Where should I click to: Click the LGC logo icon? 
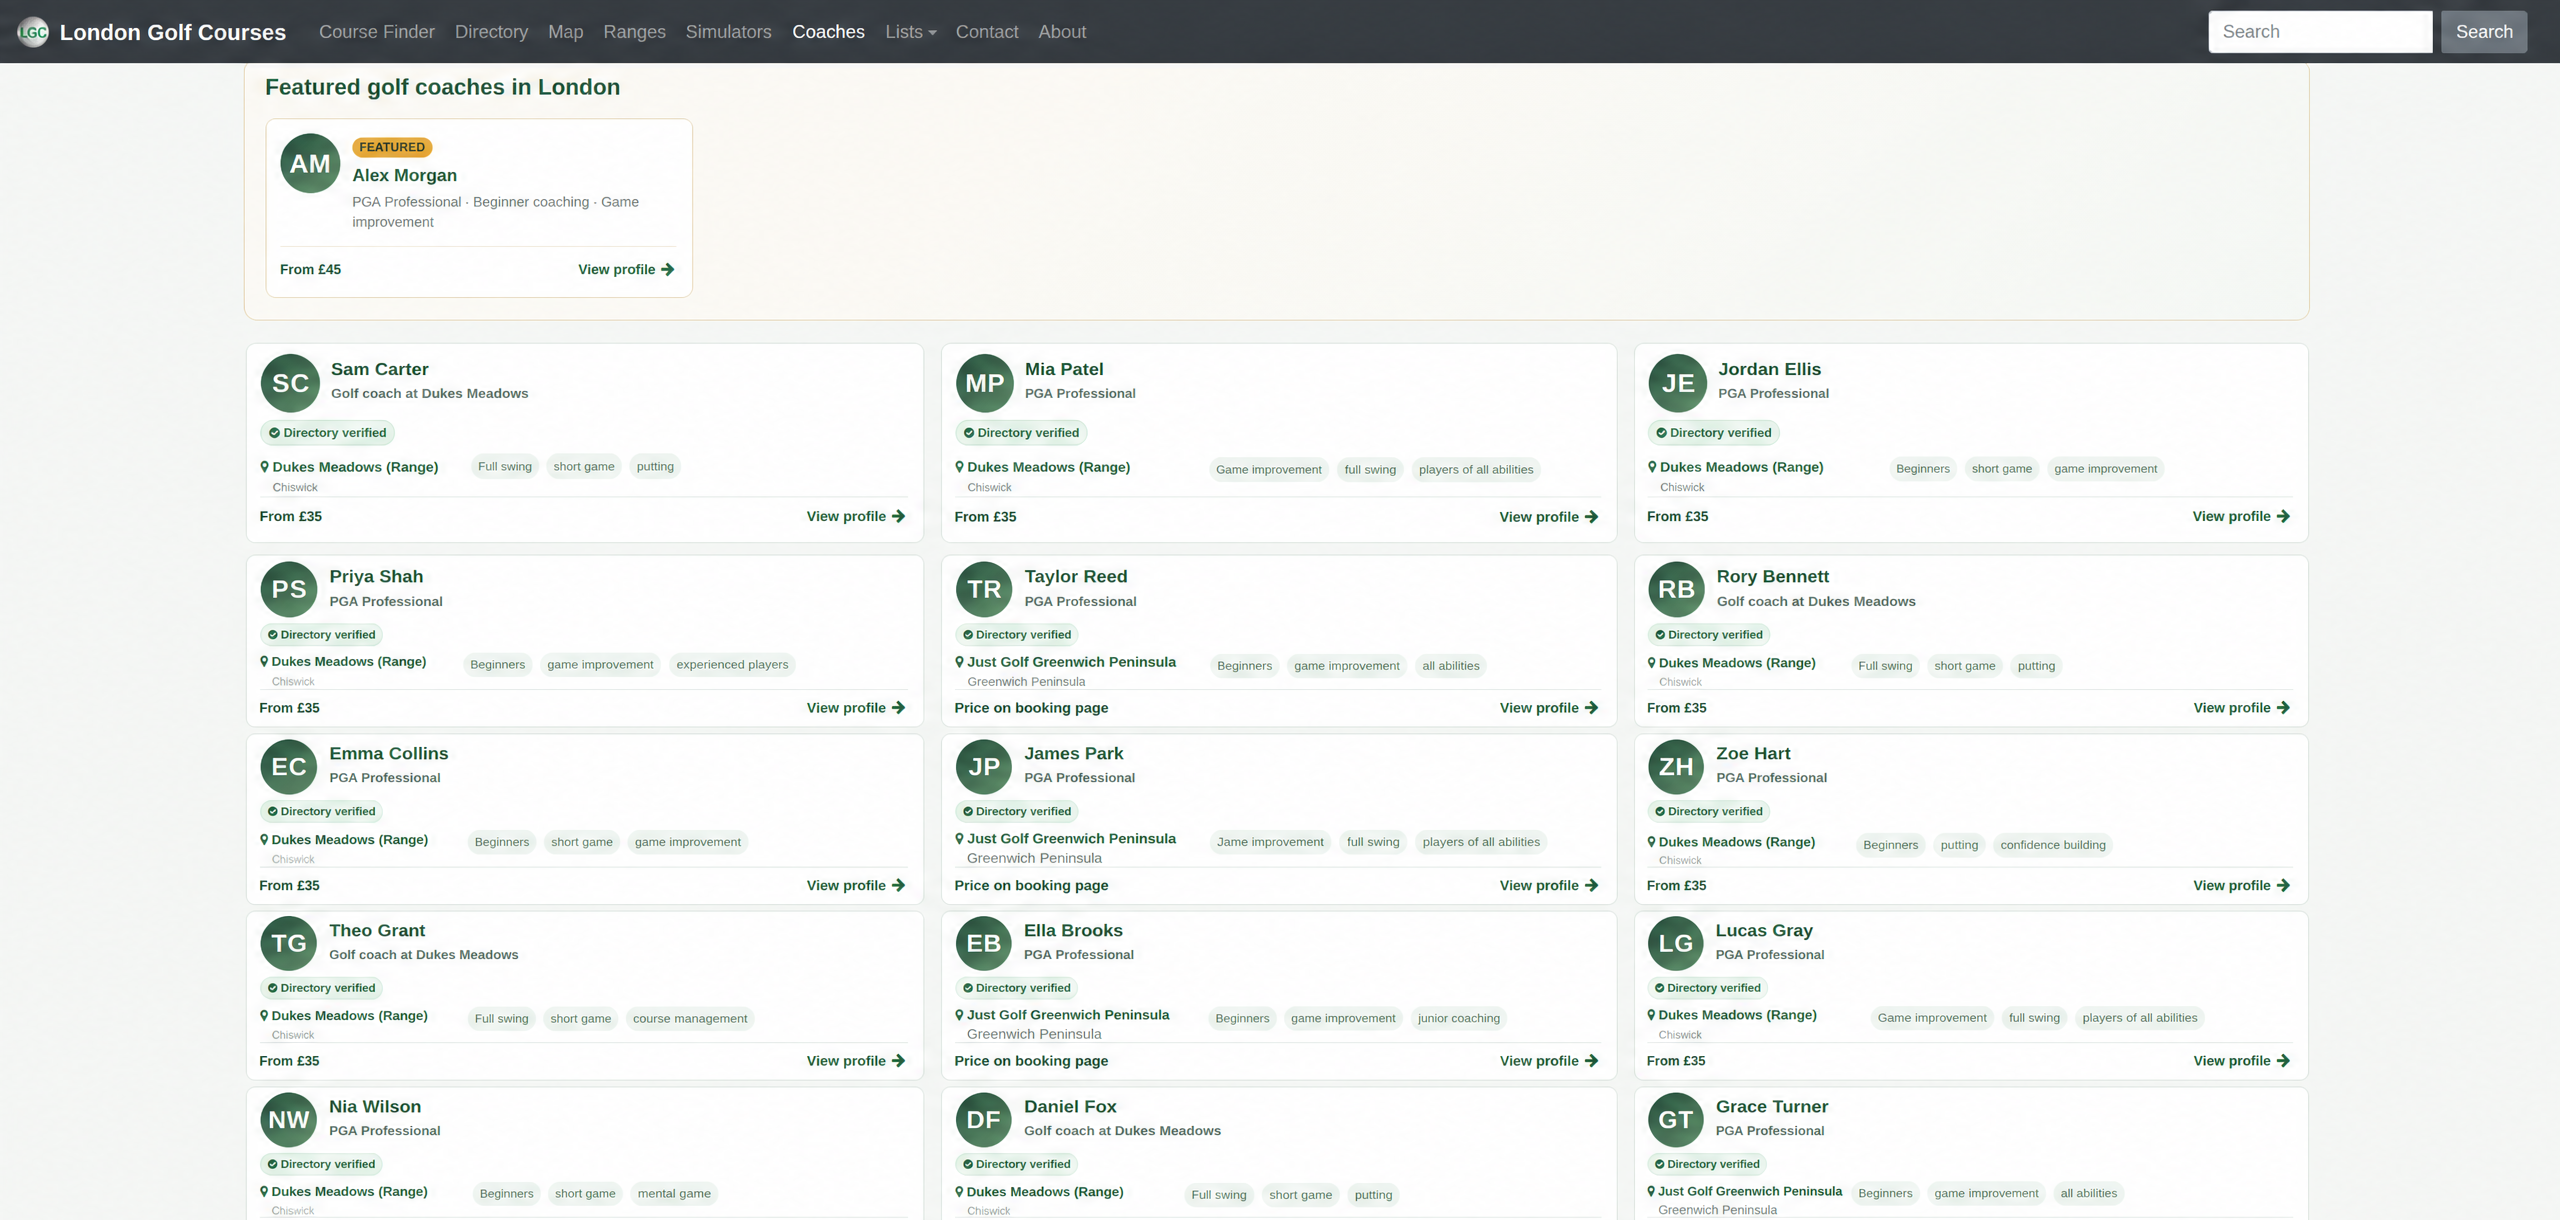tap(33, 32)
